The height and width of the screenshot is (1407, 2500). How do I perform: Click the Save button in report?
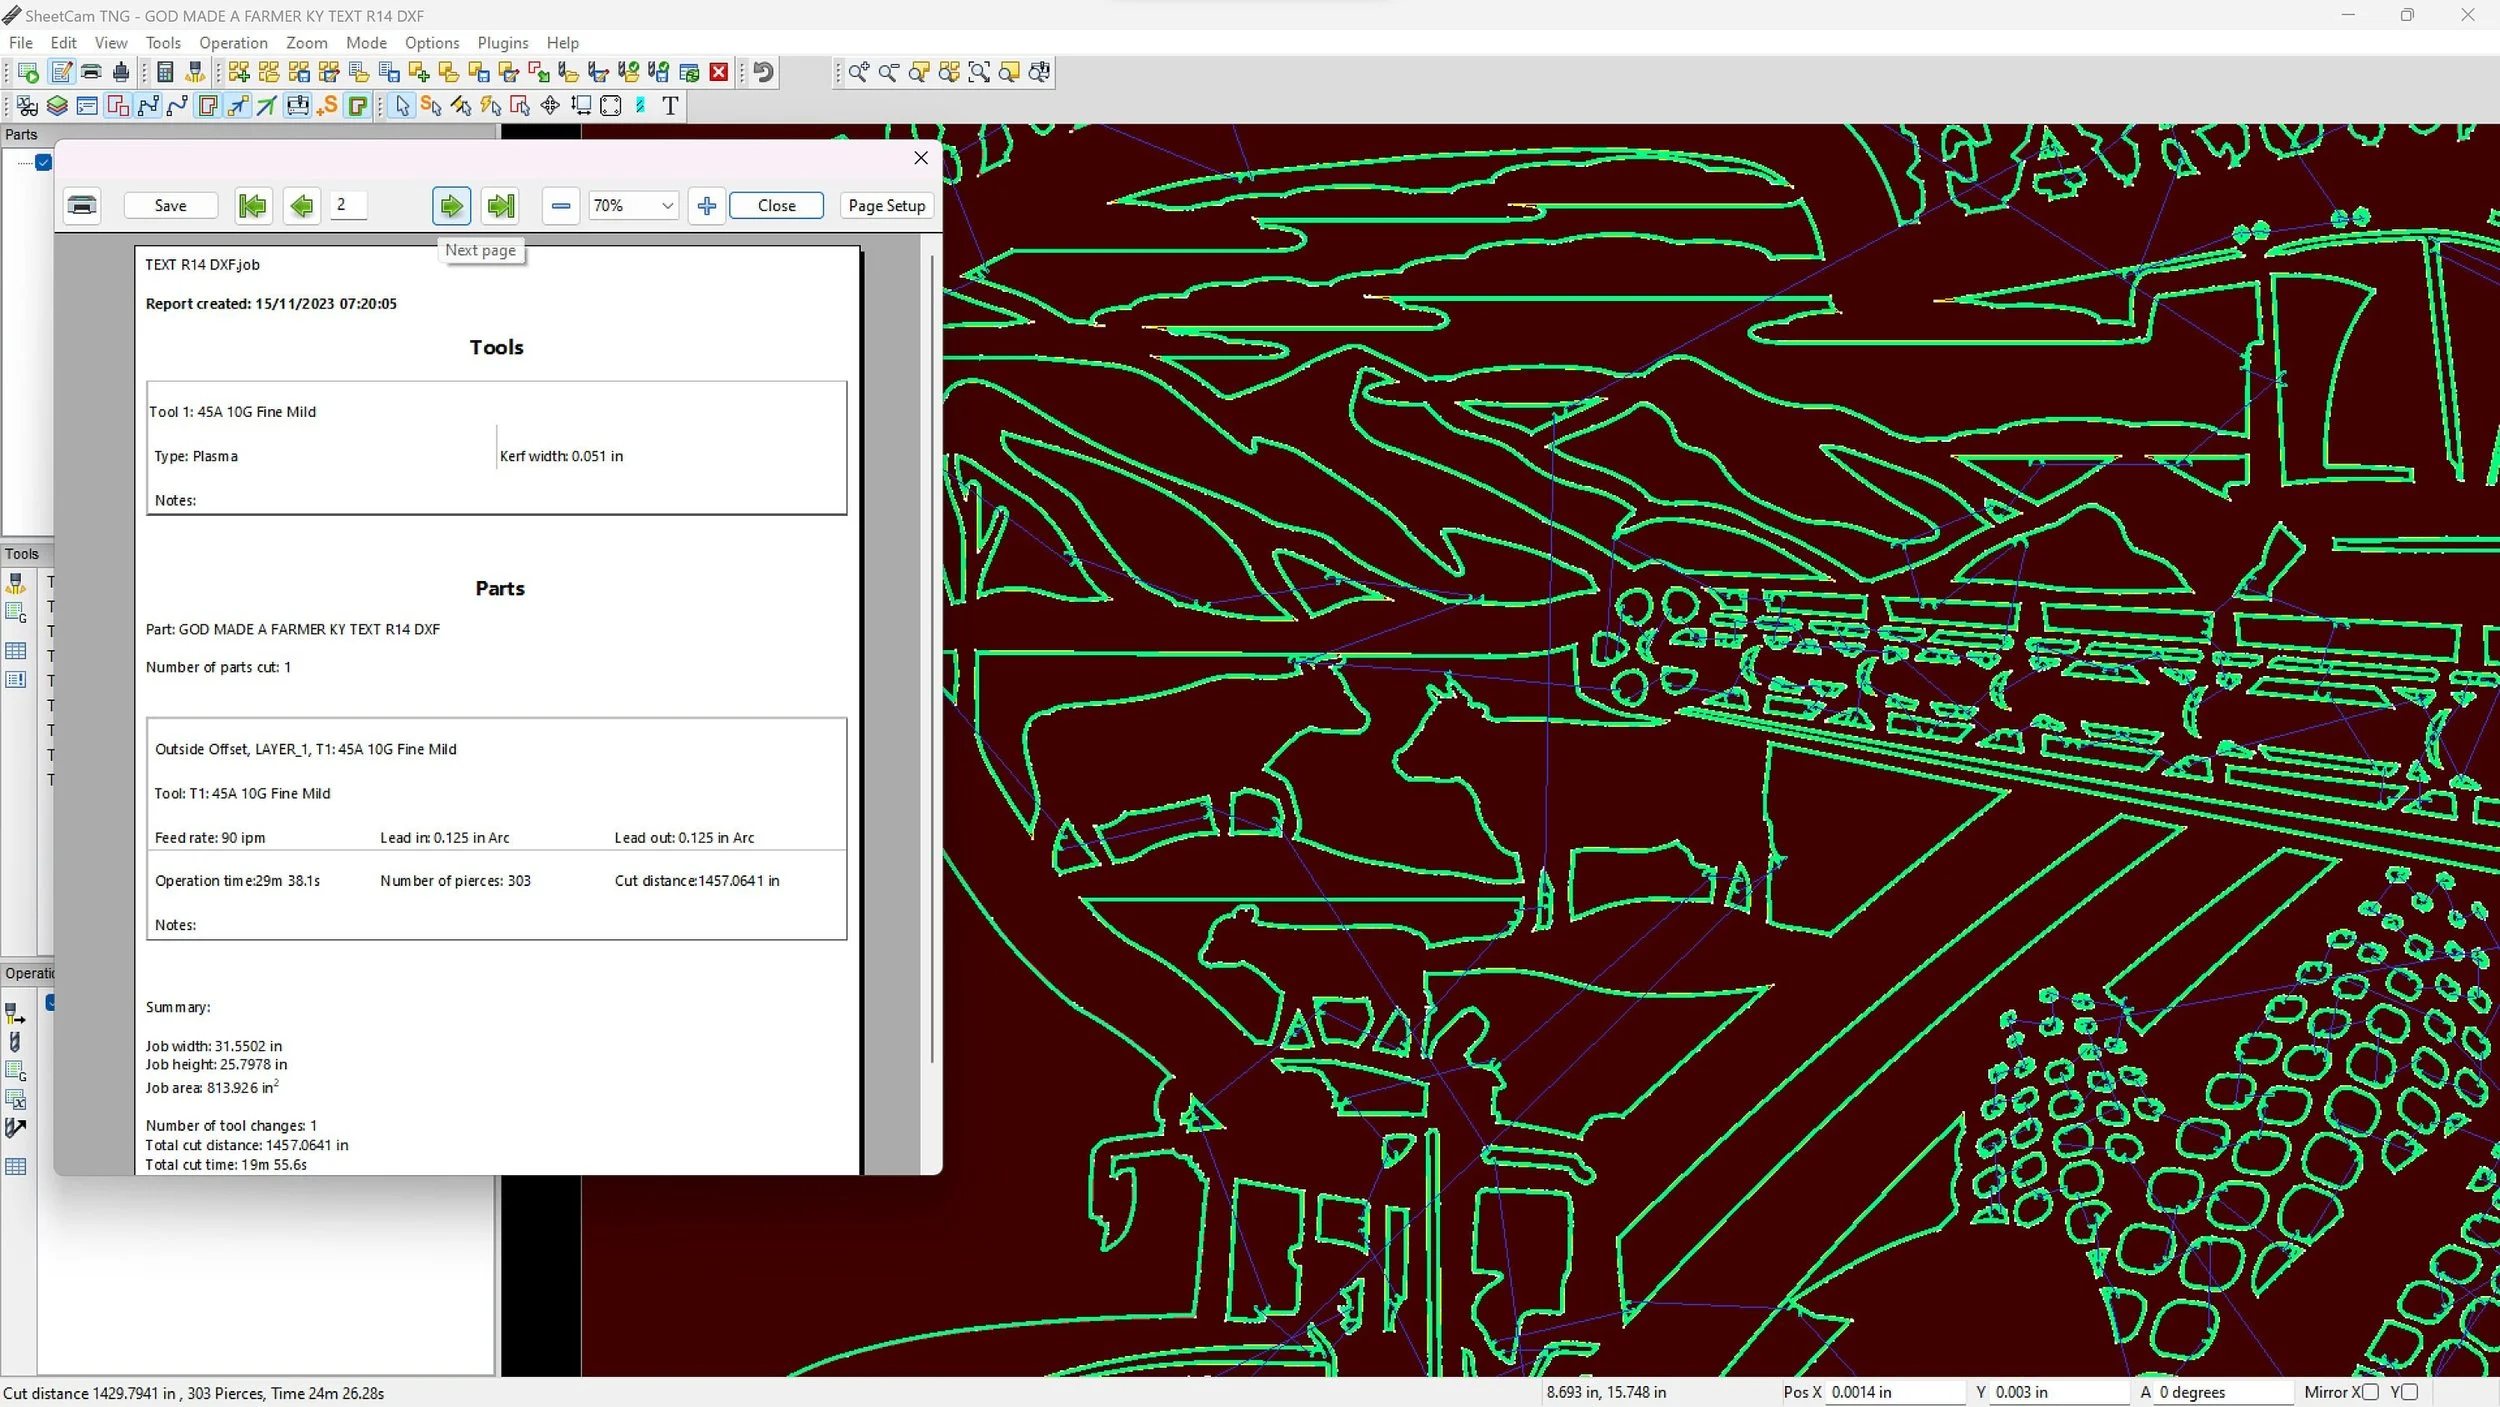click(x=170, y=206)
